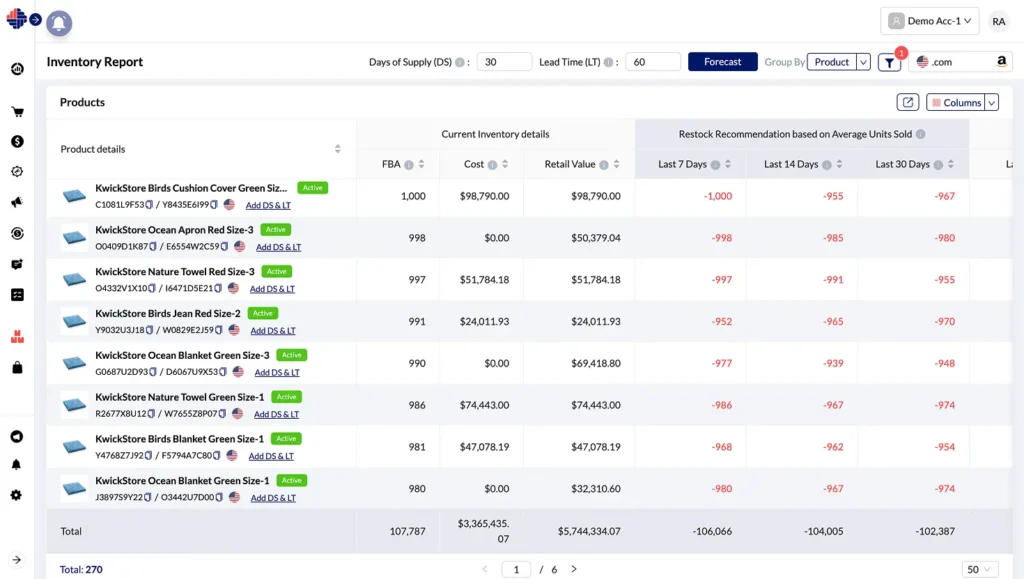The width and height of the screenshot is (1024, 579).
Task: Sort the Retail Value column
Action: pyautogui.click(x=616, y=164)
